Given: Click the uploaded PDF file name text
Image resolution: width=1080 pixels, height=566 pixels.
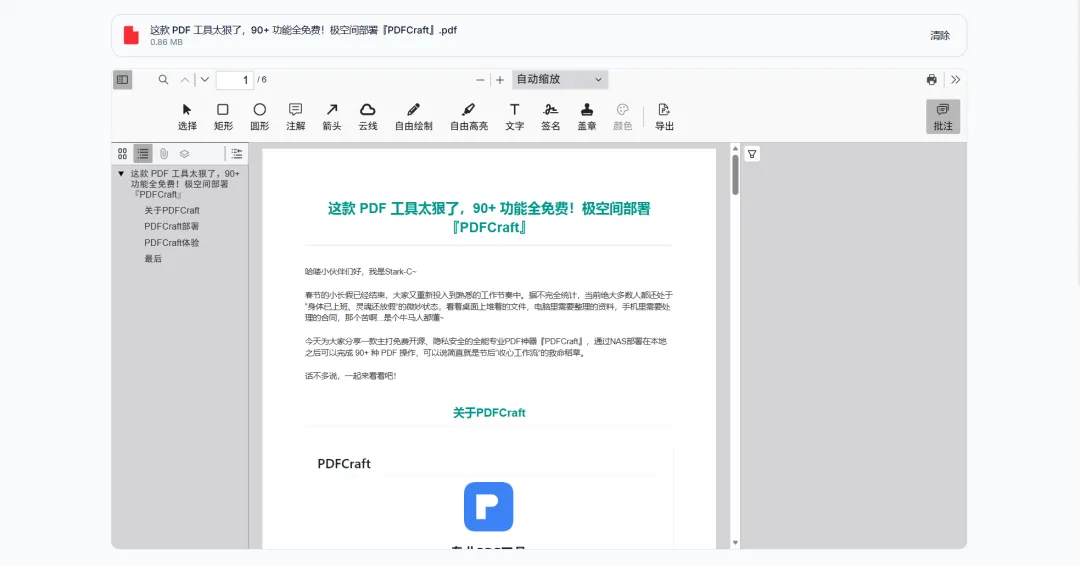Looking at the screenshot, I should click(304, 30).
